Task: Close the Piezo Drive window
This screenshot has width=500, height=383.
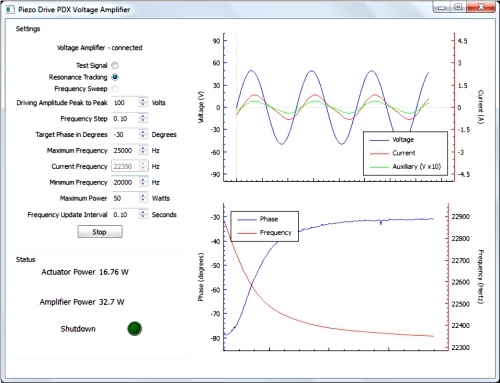Action: [x=481, y=7]
